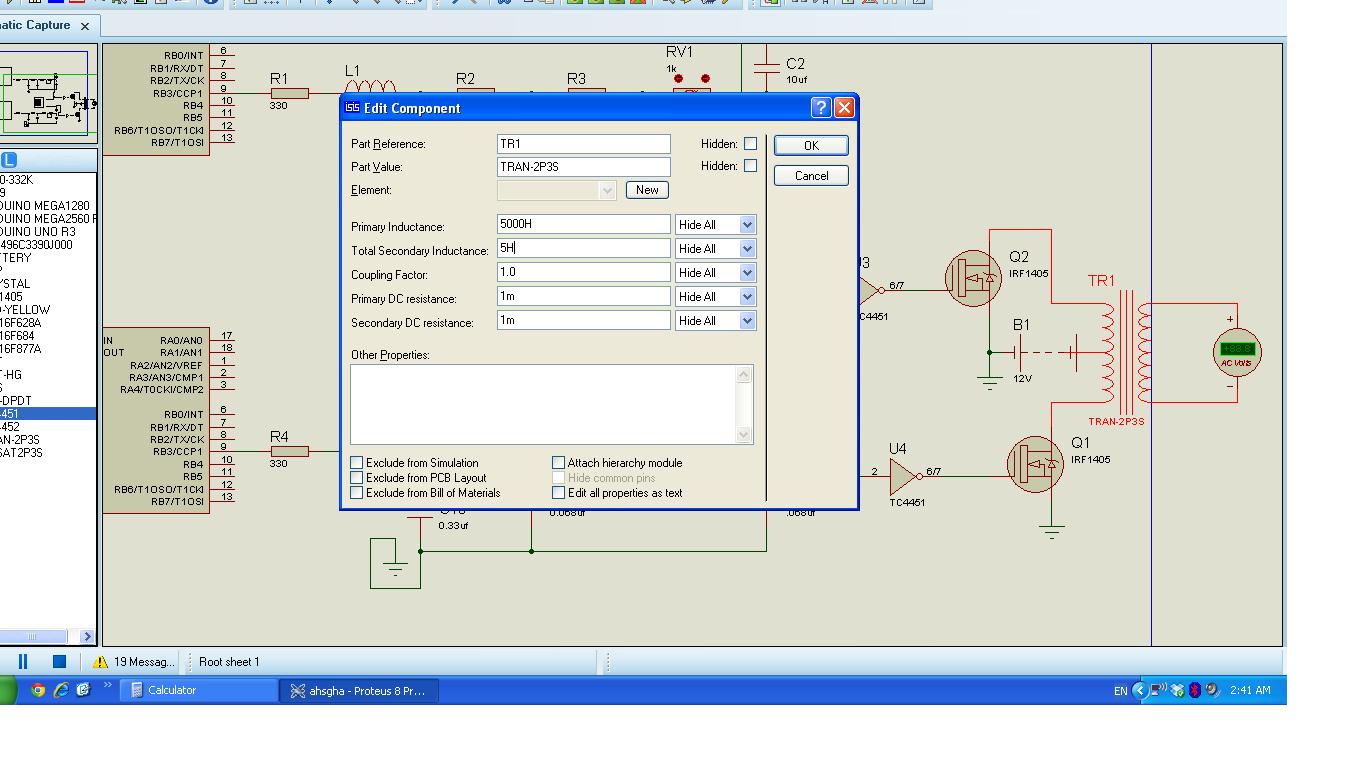Click the L library button in device panel
This screenshot has height=768, width=1366.
coord(9,160)
